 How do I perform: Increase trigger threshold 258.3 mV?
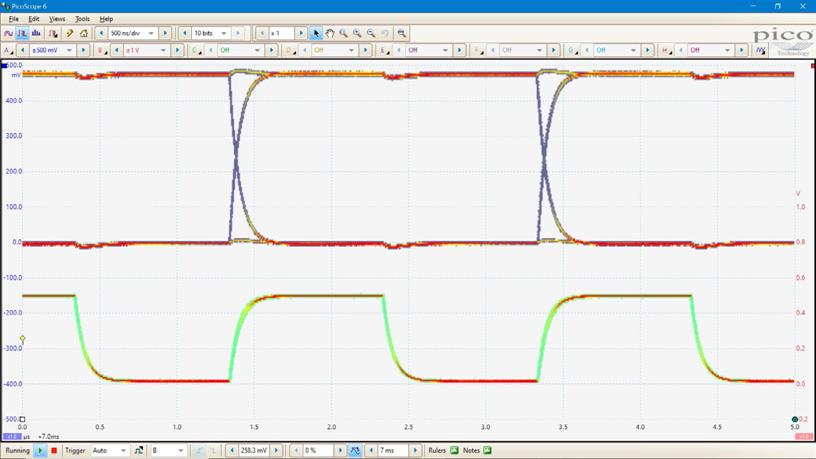pyautogui.click(x=277, y=451)
